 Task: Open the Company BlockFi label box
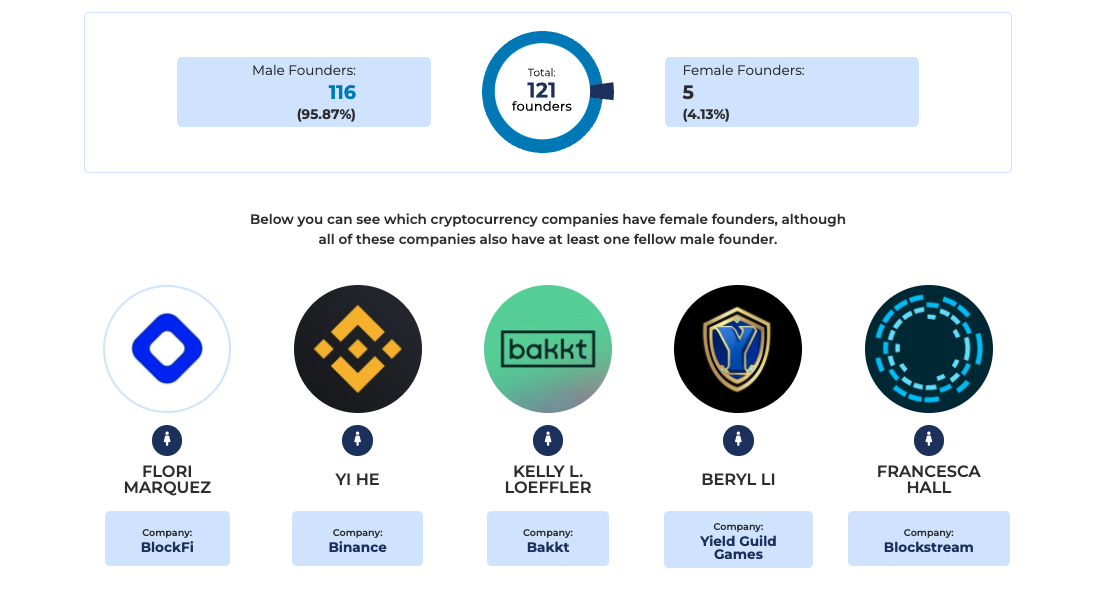click(167, 539)
